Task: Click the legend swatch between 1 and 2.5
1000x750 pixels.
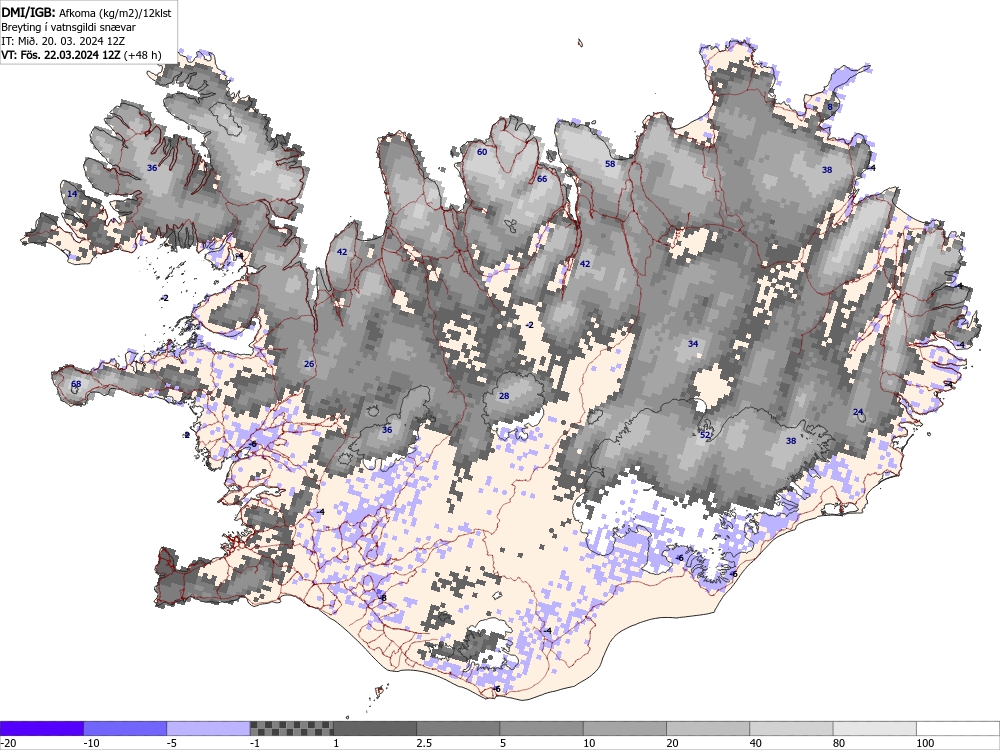Action: (375, 728)
